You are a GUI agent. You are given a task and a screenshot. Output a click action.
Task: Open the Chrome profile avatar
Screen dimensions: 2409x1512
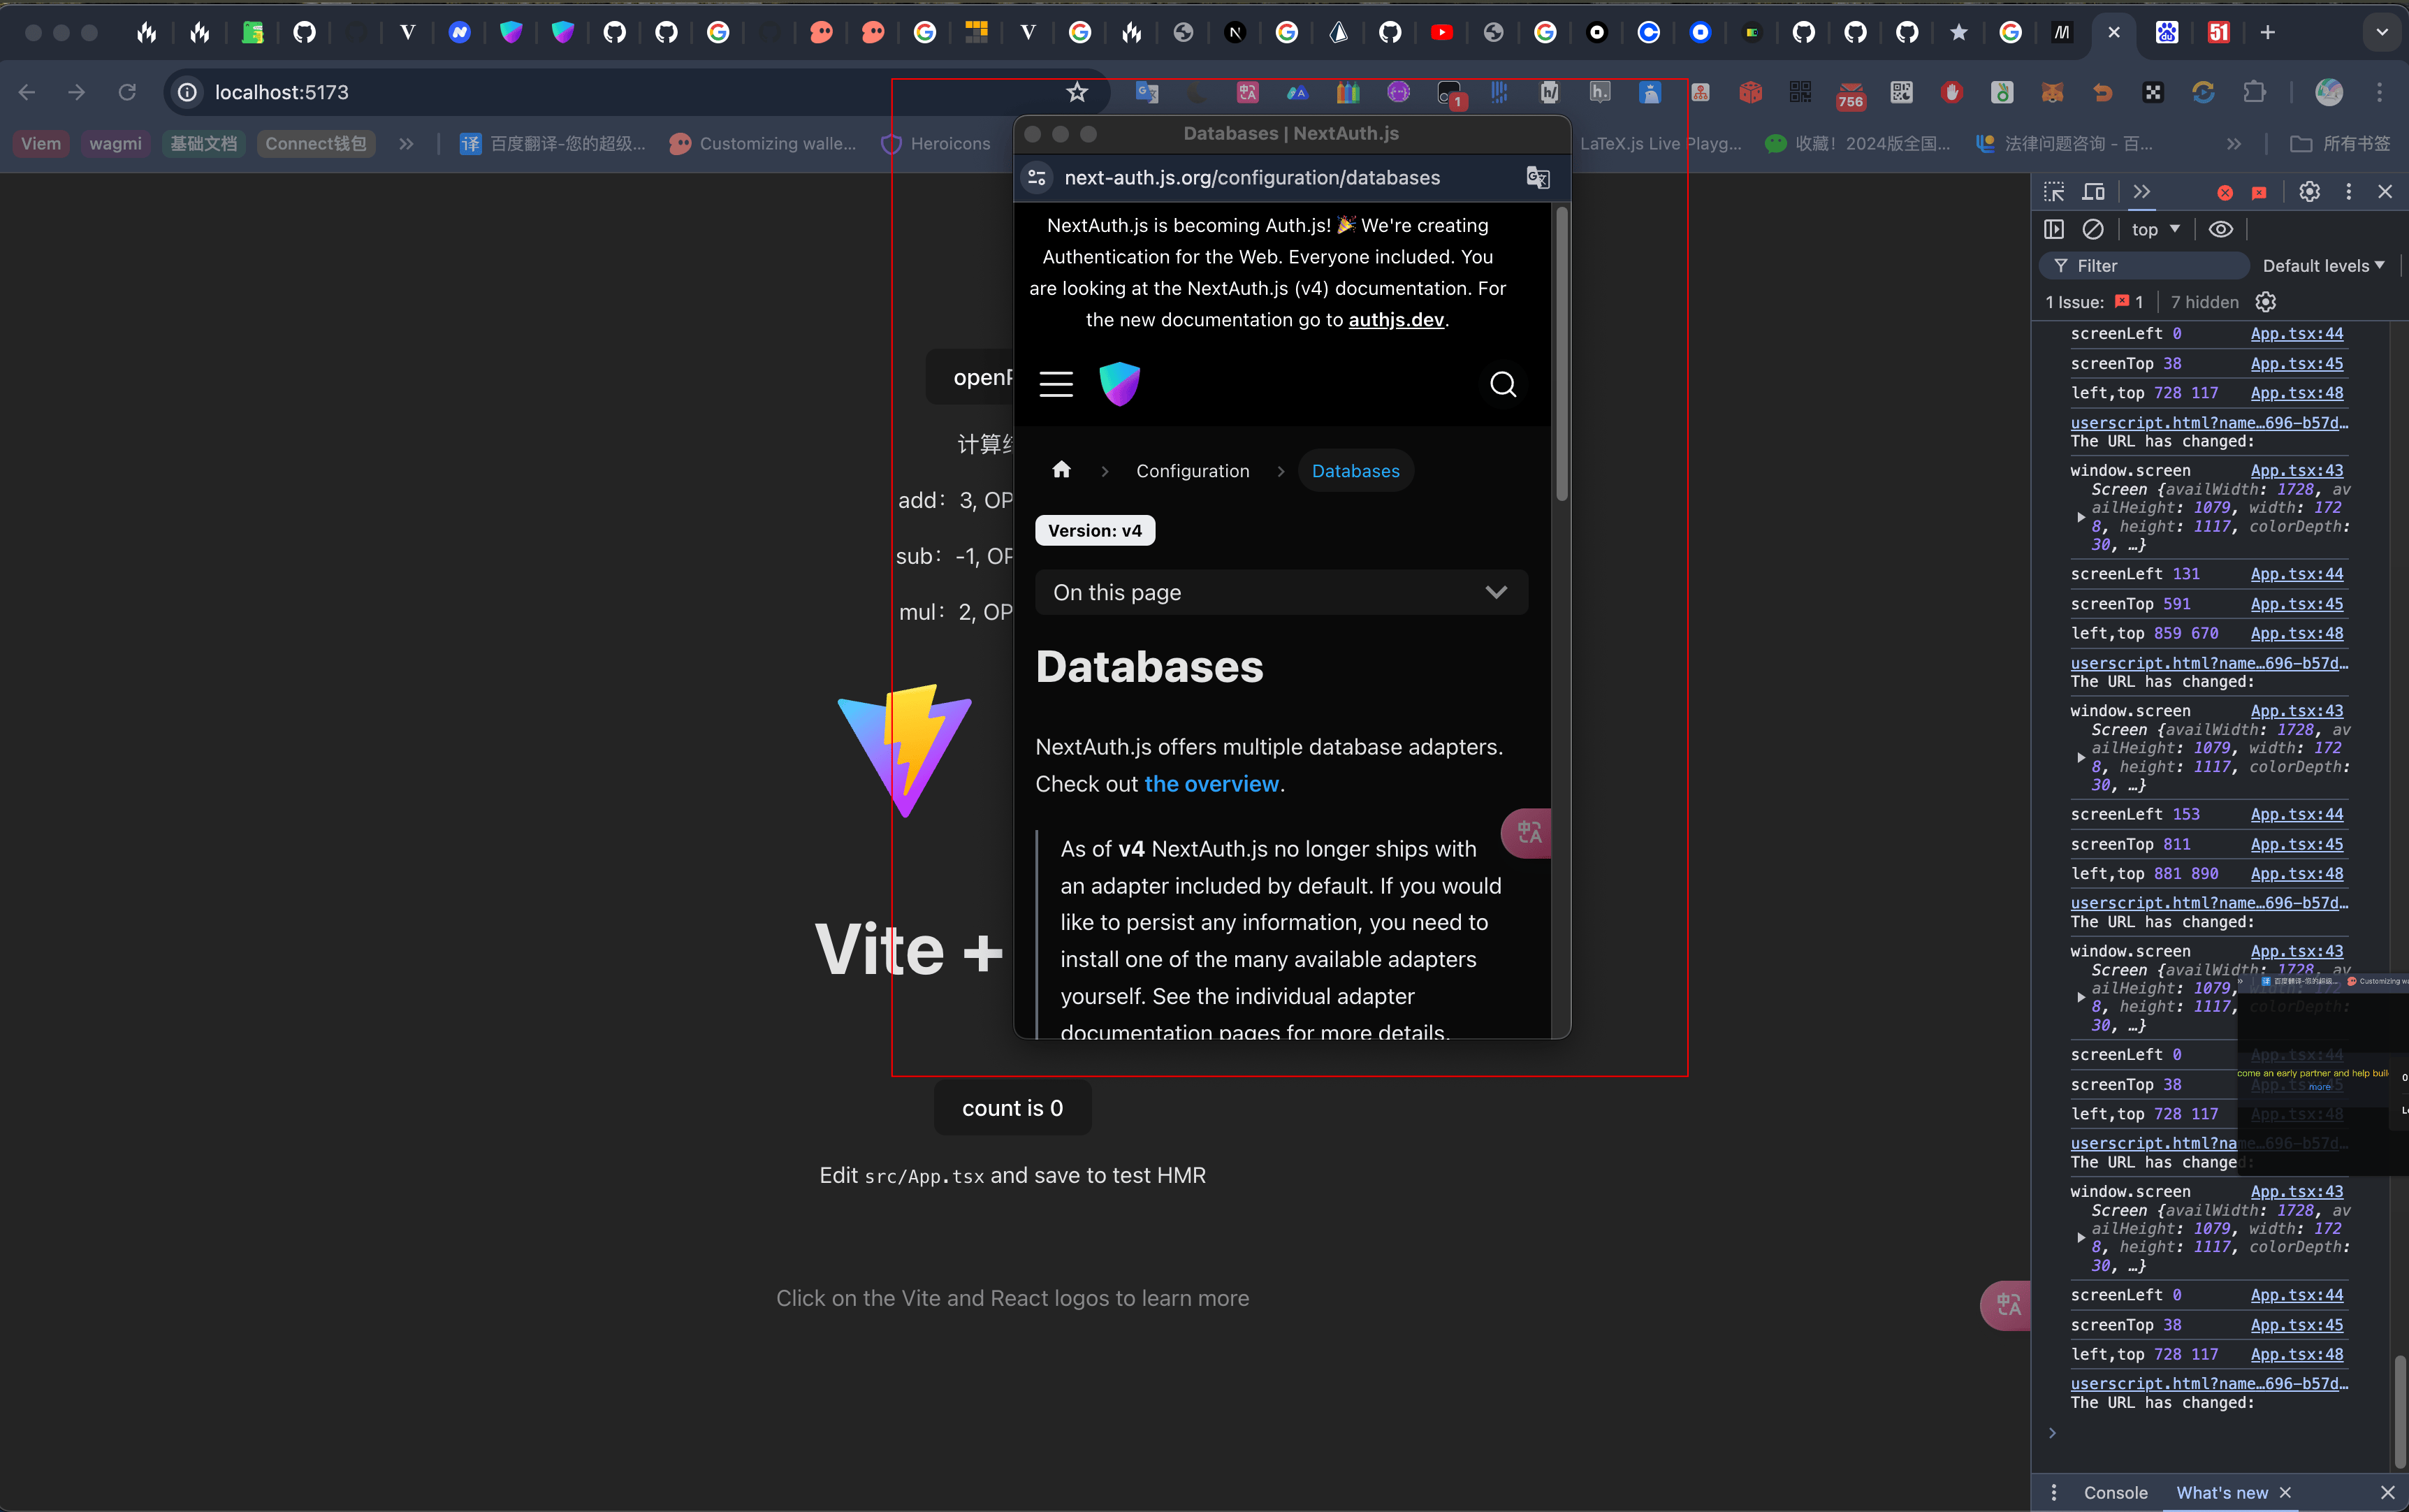pos(2329,92)
